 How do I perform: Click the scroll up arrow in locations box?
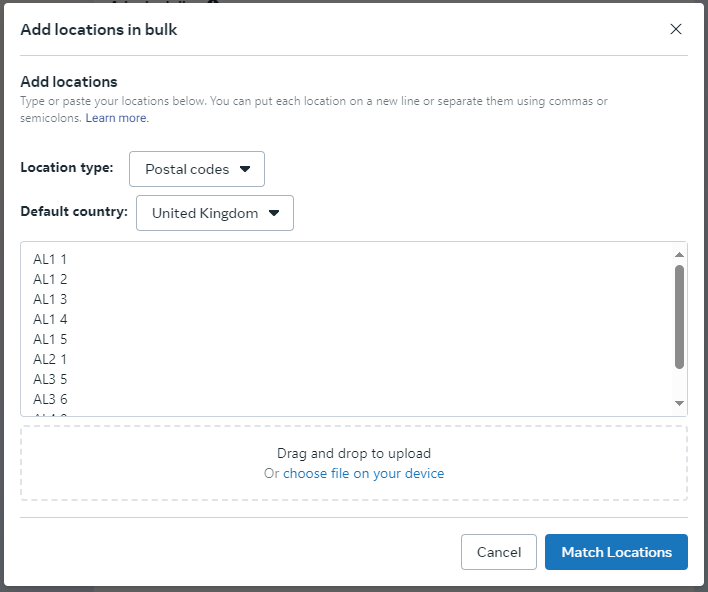(x=679, y=255)
